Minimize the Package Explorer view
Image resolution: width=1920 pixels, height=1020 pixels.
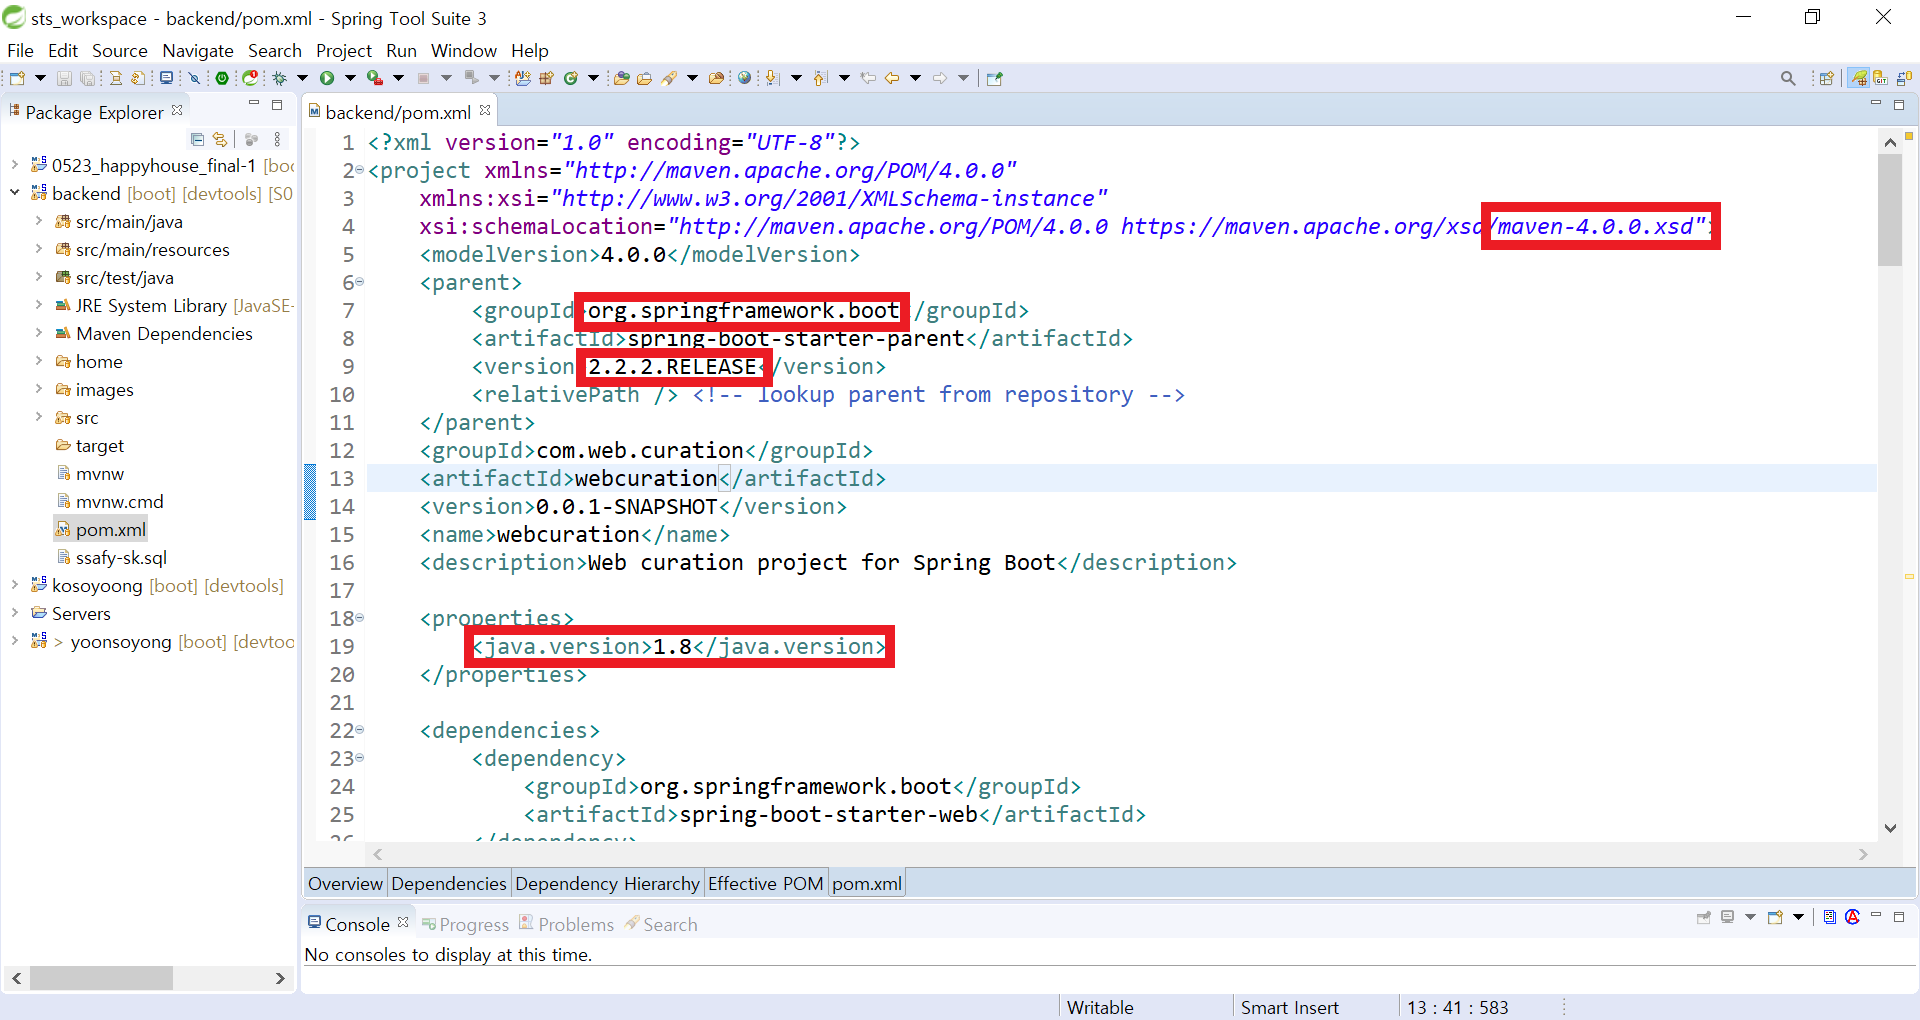click(x=254, y=104)
